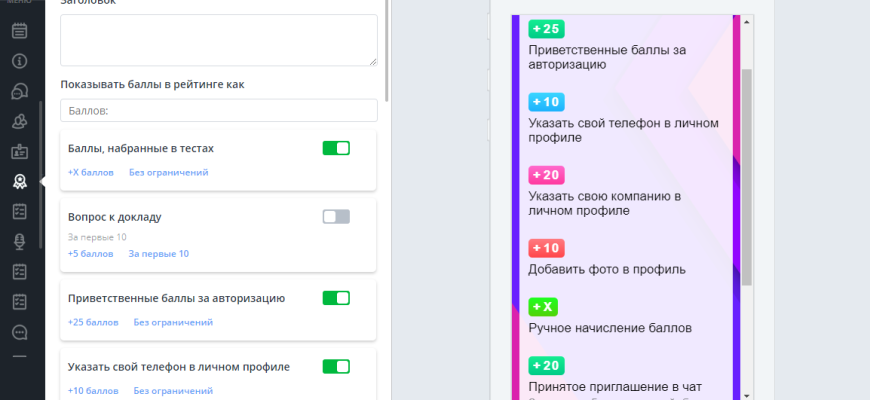Click the headset support sidebar icon

tap(19, 91)
